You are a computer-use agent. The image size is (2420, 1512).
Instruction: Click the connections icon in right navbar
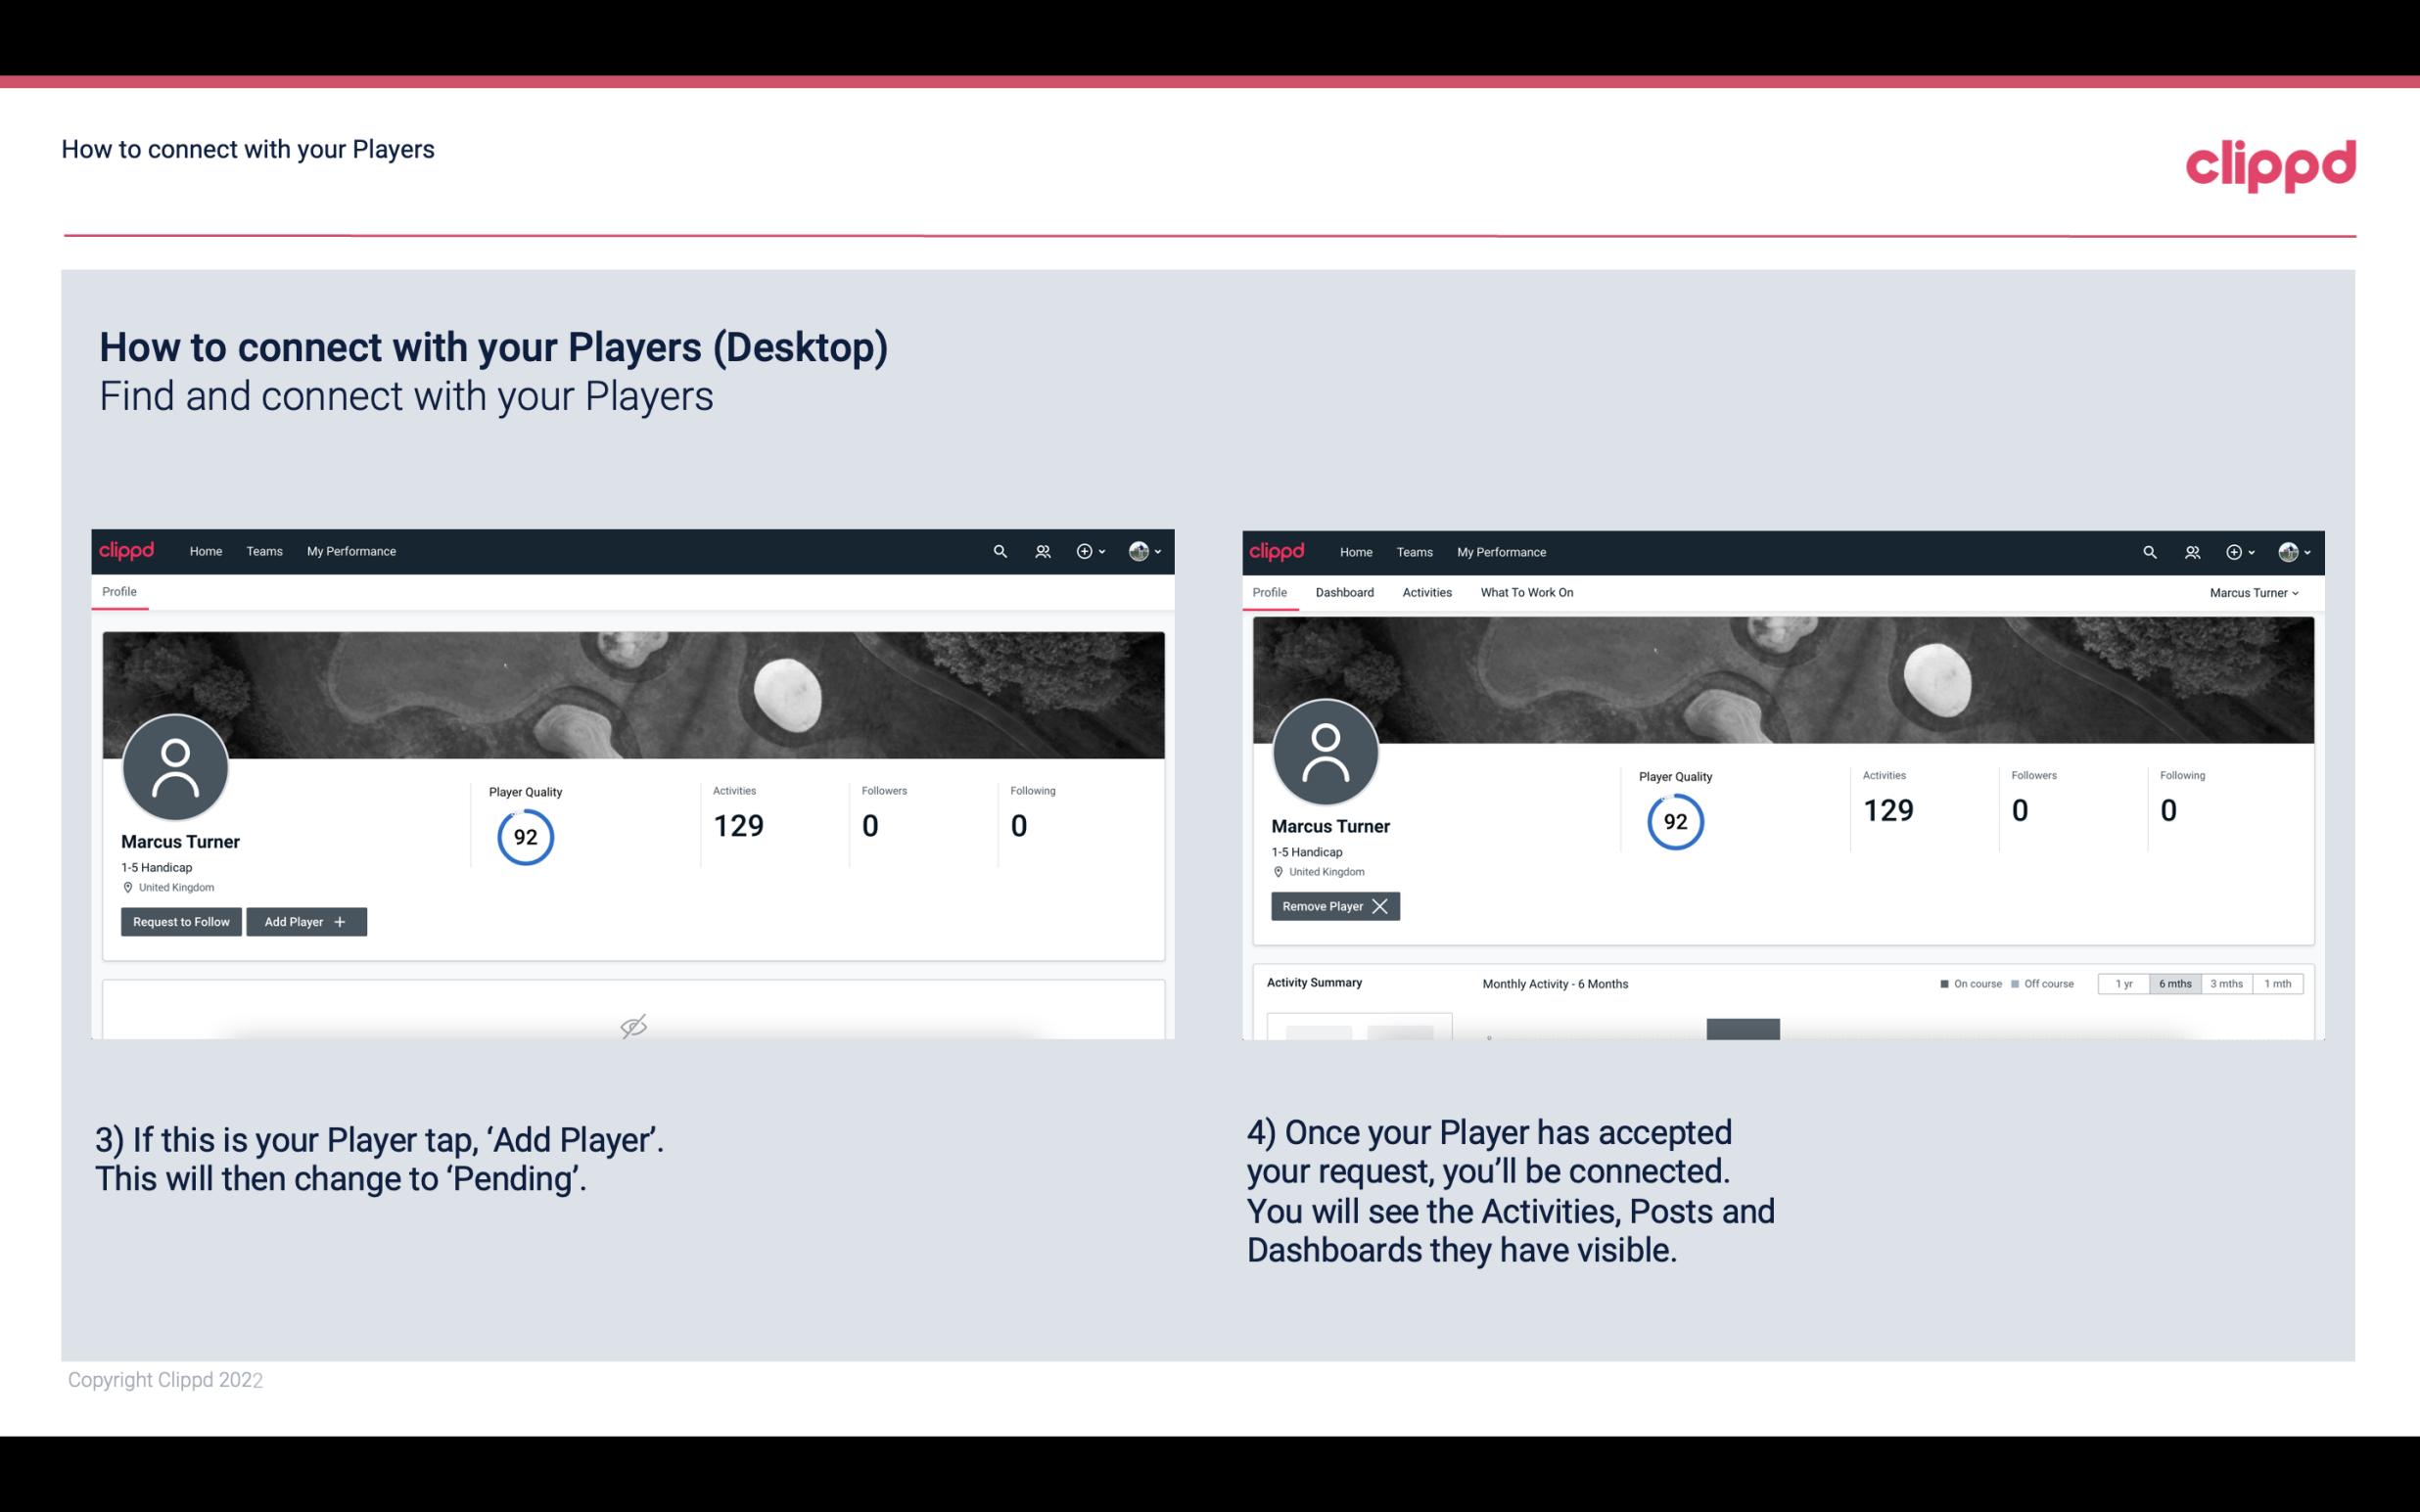(x=2192, y=550)
